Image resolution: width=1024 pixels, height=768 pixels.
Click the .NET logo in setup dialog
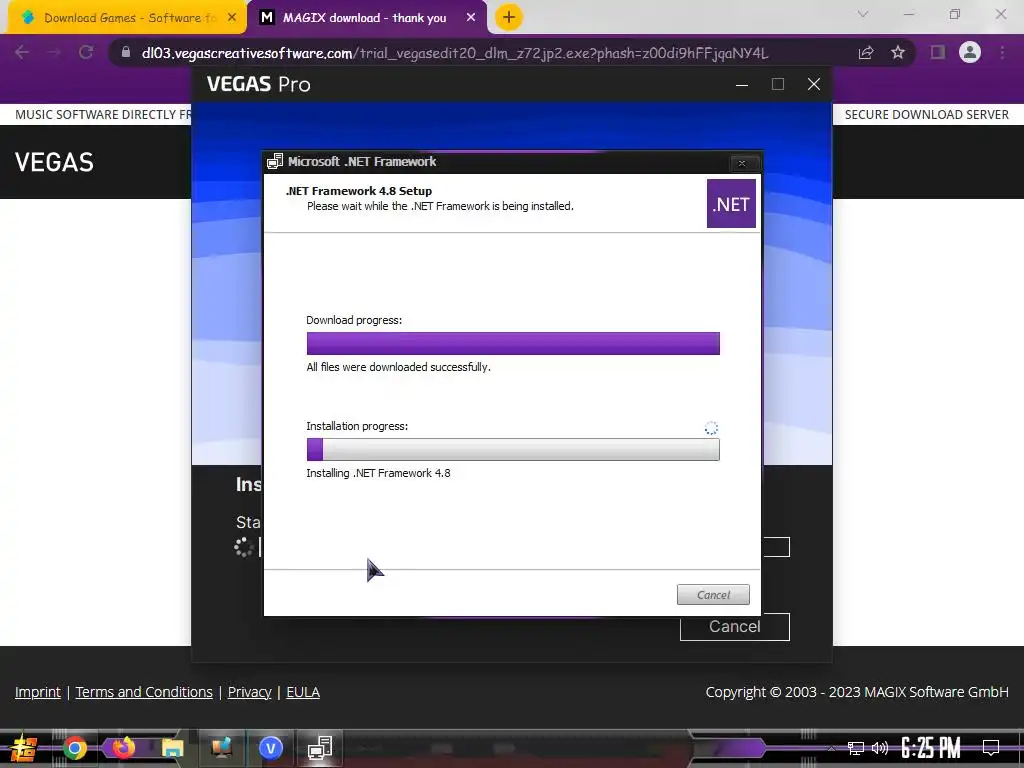click(x=731, y=204)
